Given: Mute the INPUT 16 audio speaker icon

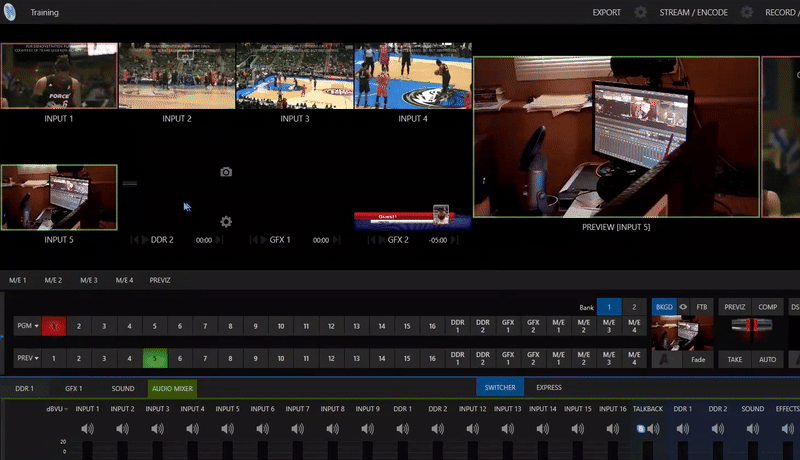Looking at the screenshot, I should click(x=613, y=429).
